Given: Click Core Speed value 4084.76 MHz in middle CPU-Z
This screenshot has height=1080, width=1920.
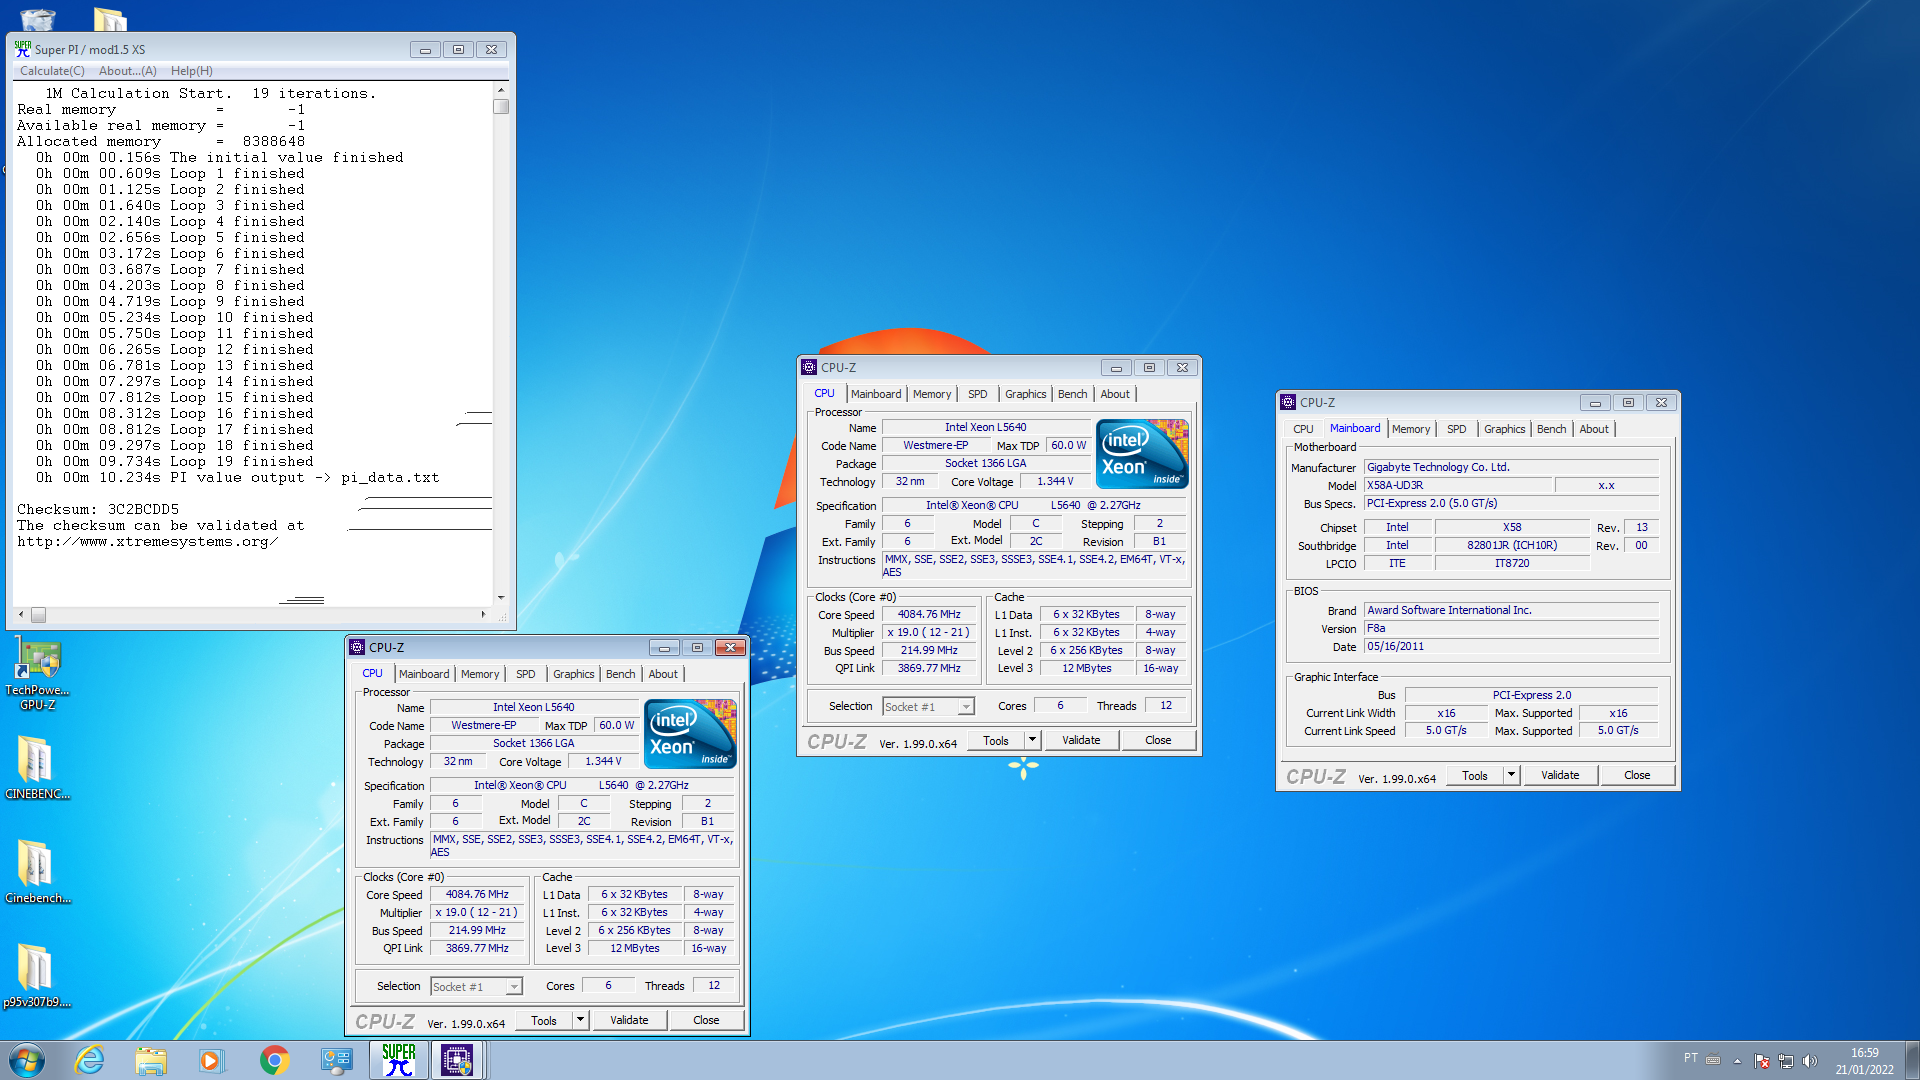Looking at the screenshot, I should pos(929,614).
